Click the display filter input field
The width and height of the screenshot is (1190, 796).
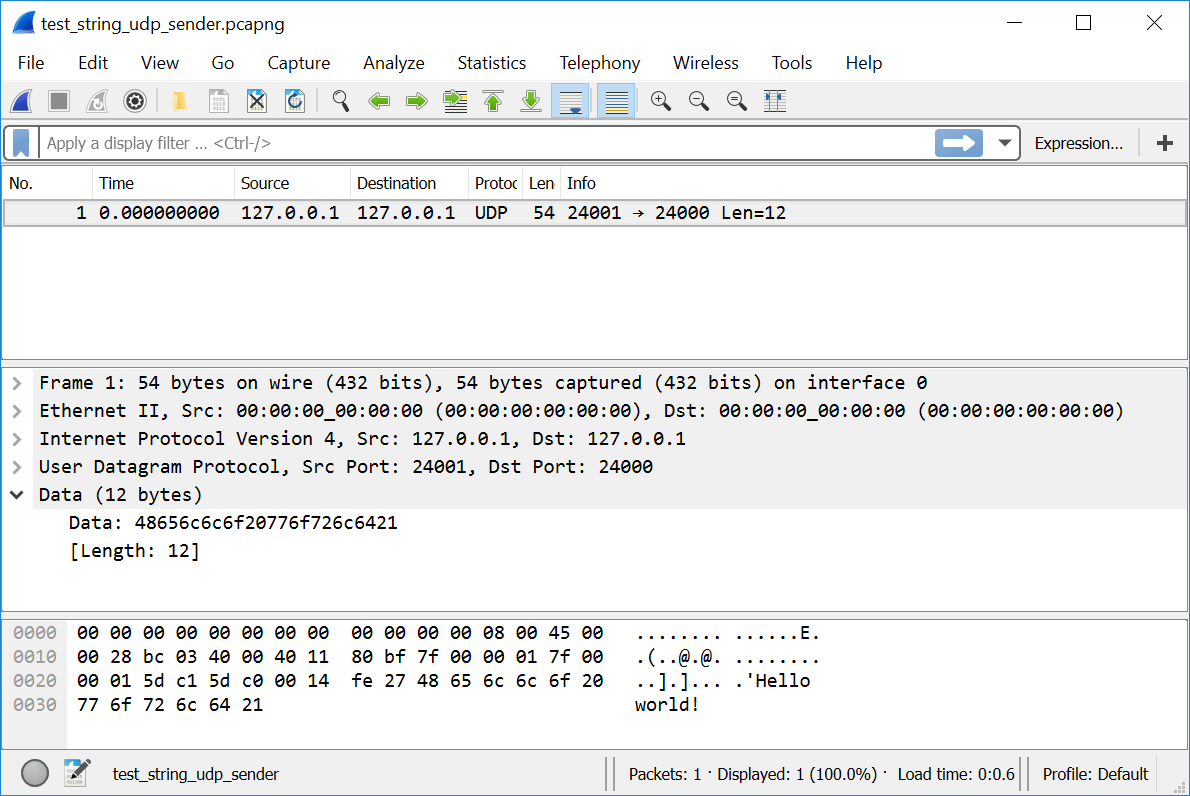(480, 143)
